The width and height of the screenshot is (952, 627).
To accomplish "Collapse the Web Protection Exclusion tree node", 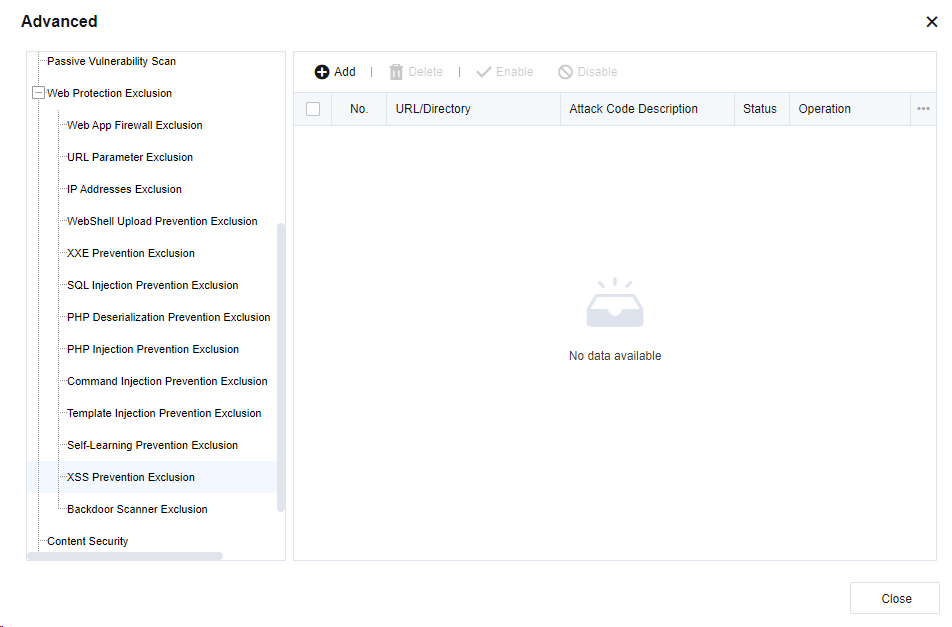I will [x=38, y=93].
